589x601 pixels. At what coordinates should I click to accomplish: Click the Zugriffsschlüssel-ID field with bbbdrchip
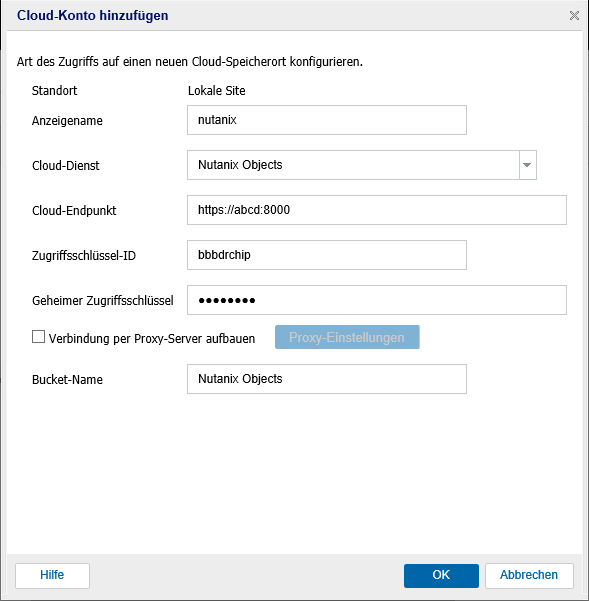pos(326,255)
